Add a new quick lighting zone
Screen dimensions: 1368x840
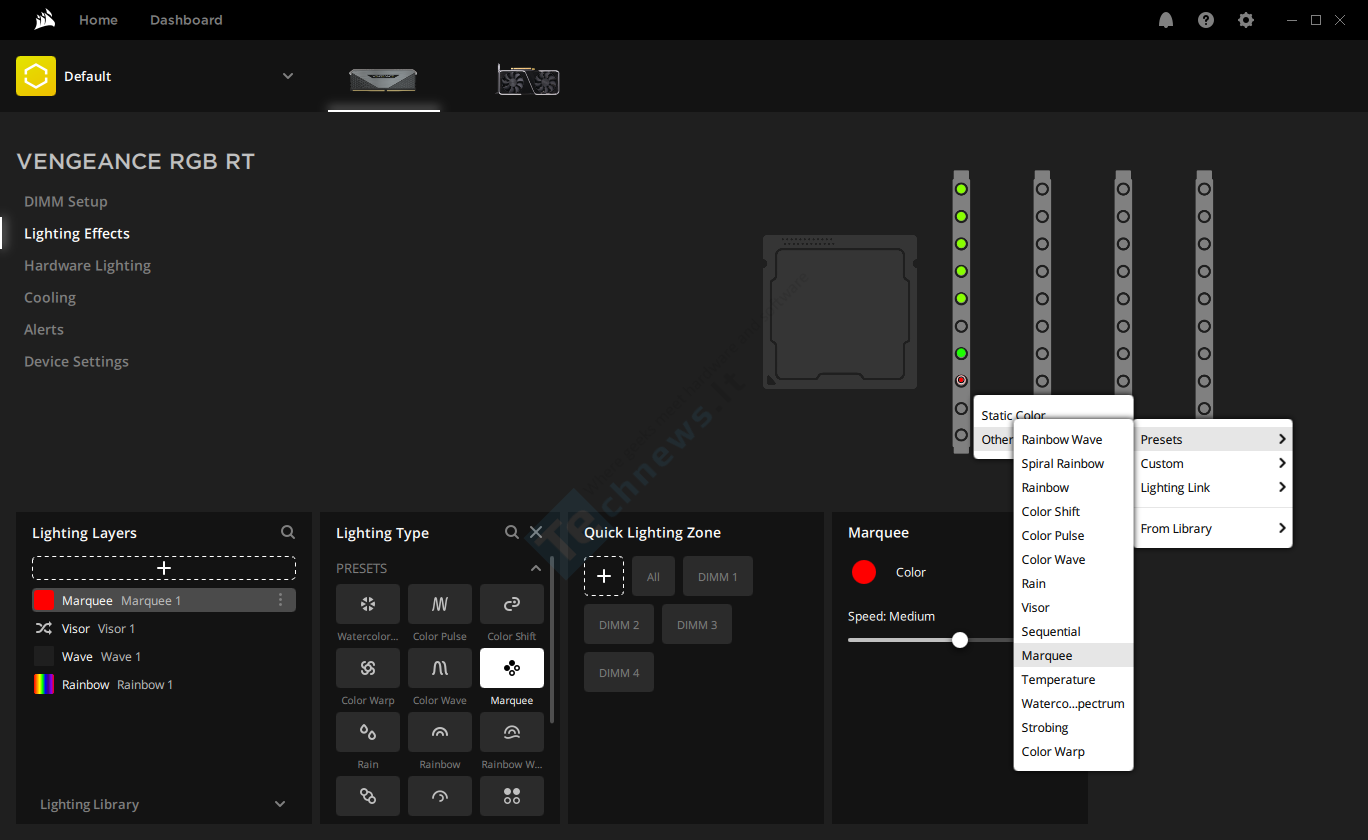(x=604, y=576)
